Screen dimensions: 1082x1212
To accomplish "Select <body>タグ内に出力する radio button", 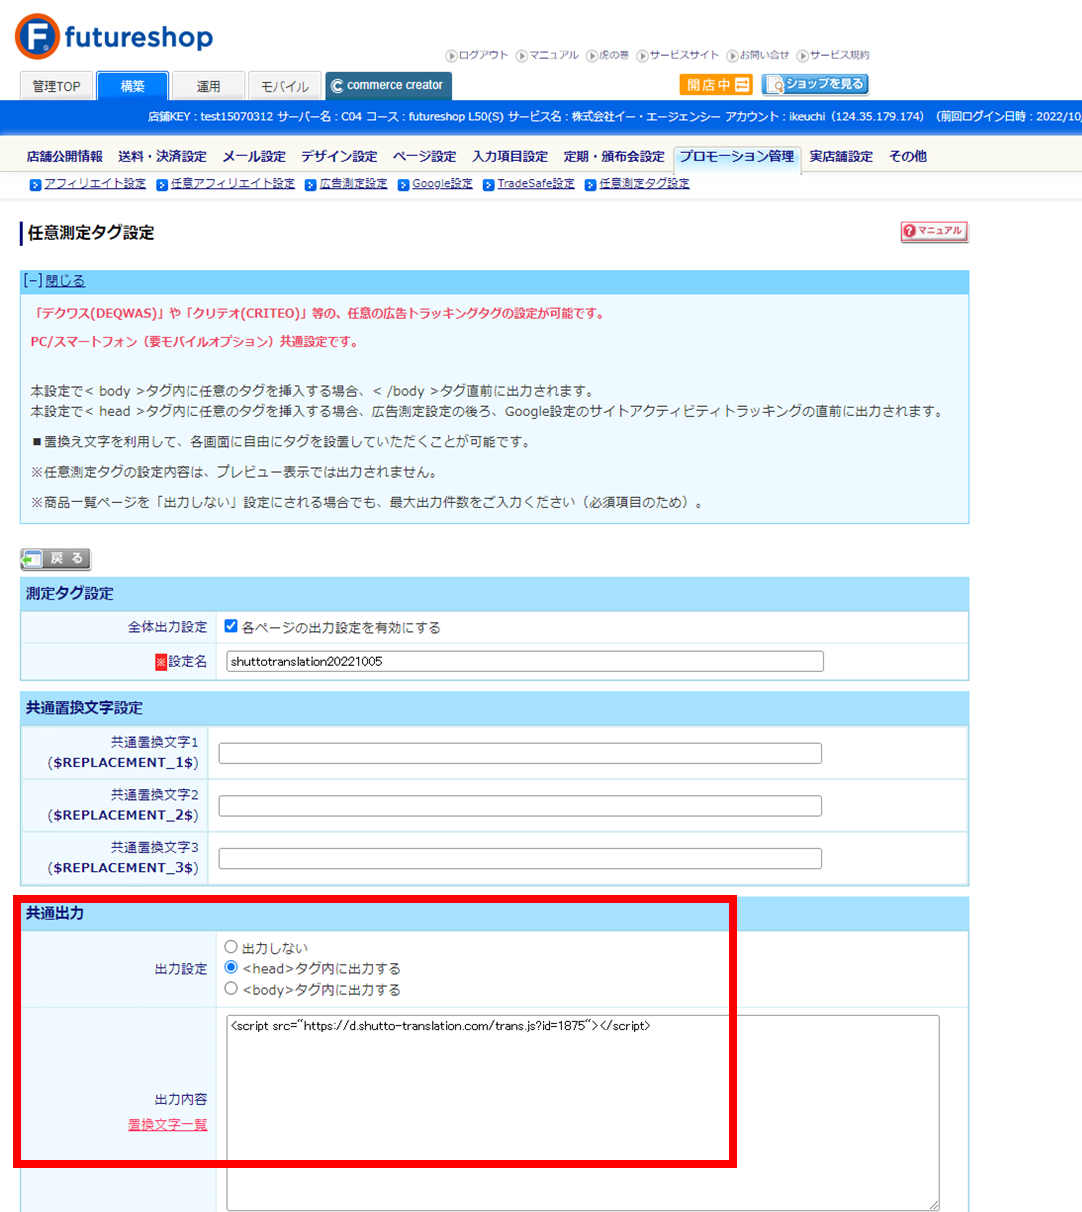I will (x=231, y=988).
